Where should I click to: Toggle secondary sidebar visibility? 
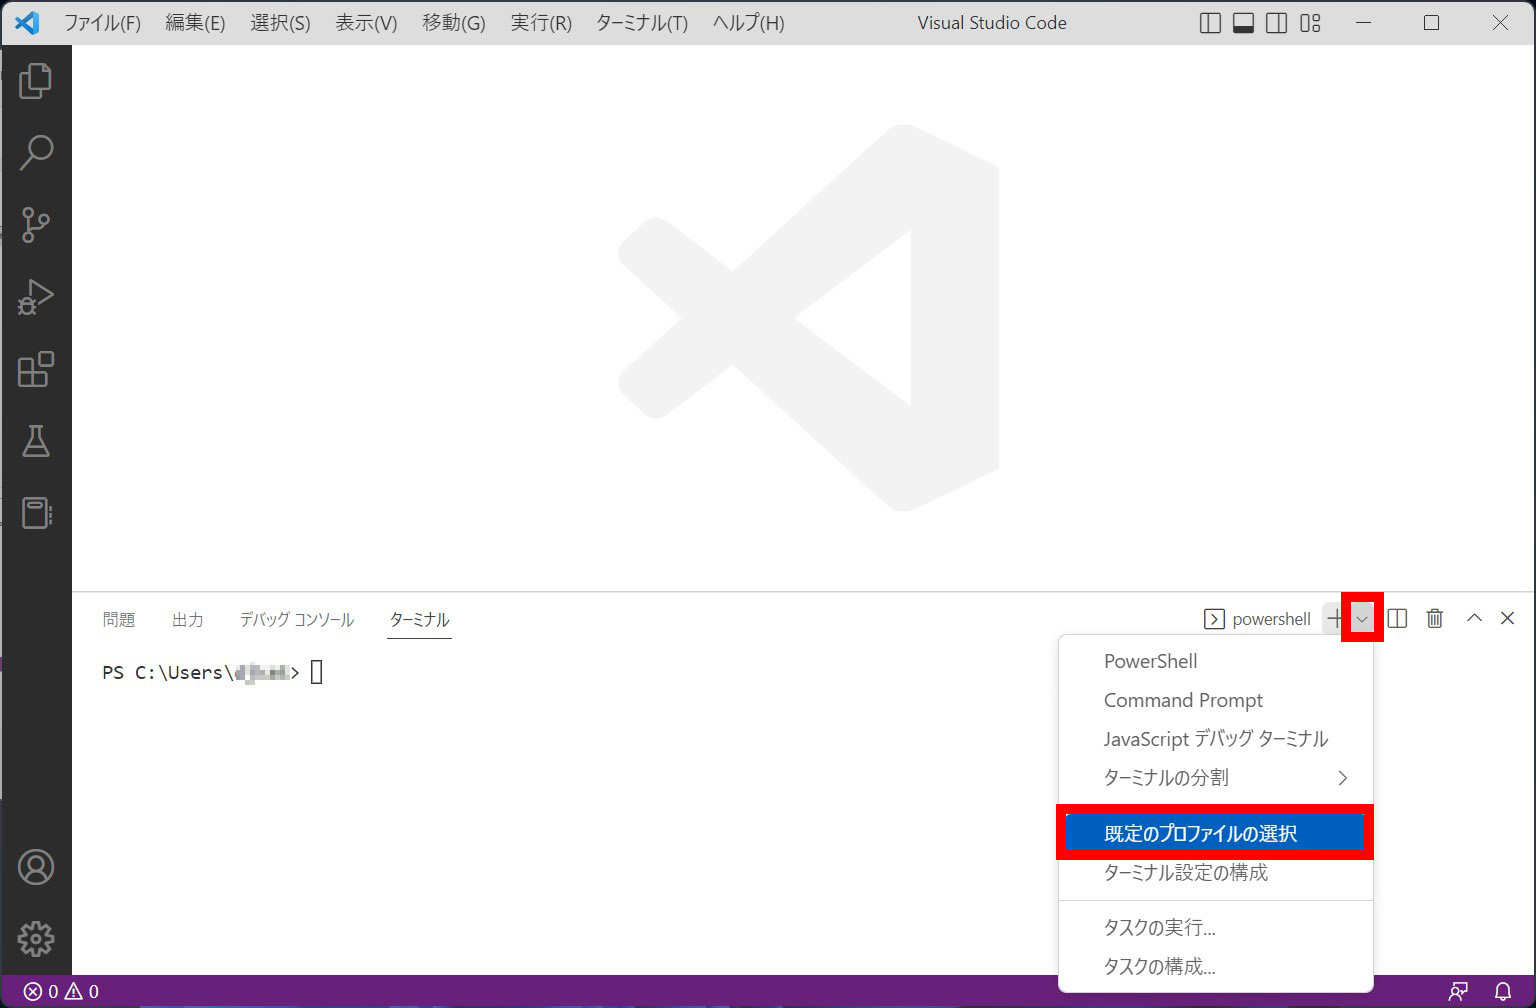pyautogui.click(x=1277, y=22)
